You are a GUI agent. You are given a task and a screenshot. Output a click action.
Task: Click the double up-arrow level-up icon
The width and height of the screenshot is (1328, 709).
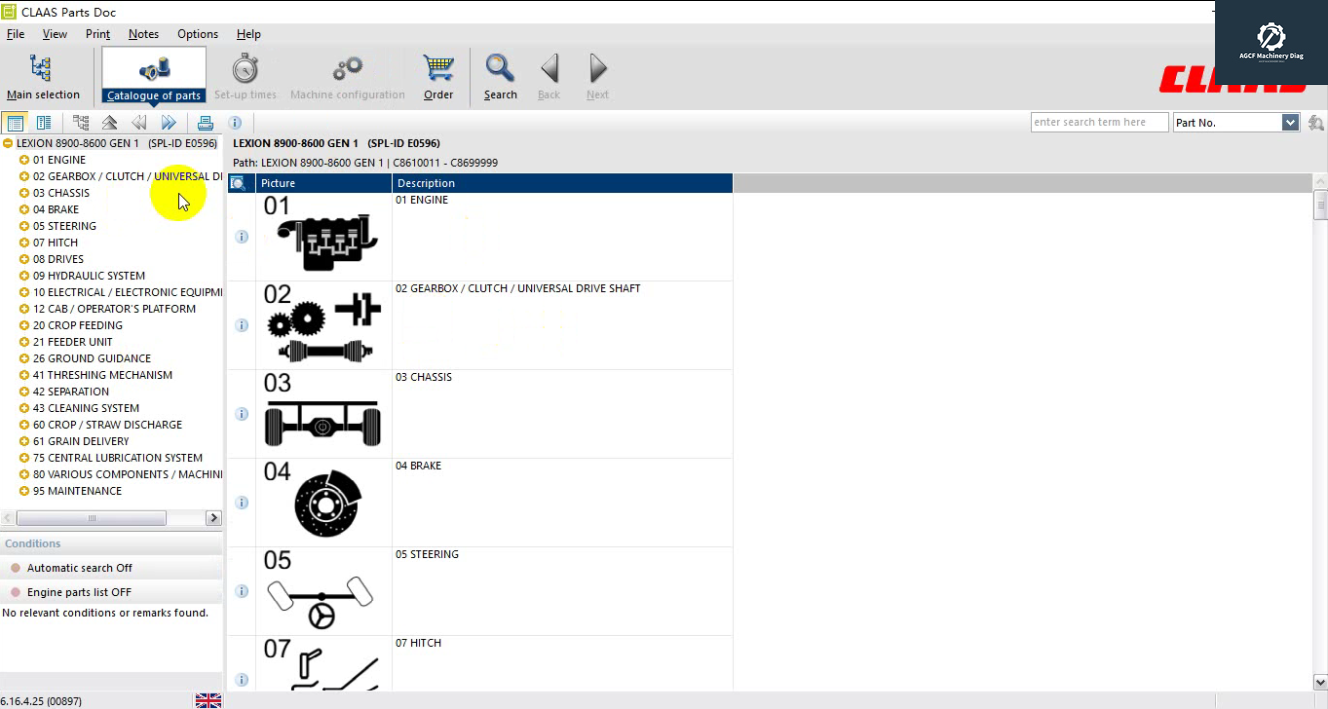tap(110, 123)
